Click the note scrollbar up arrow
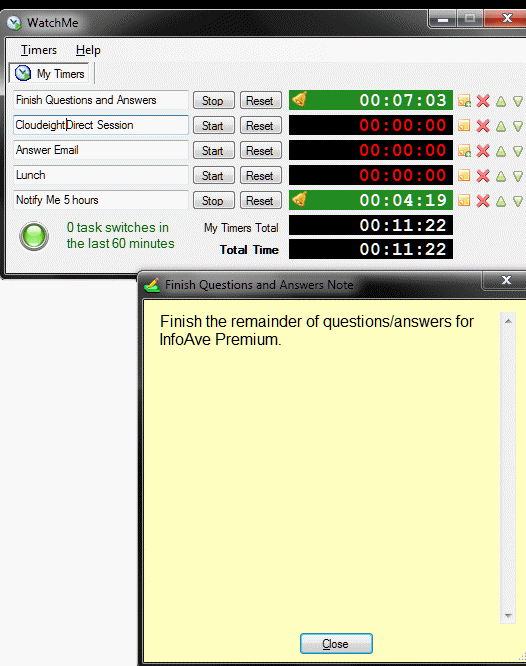 (508, 321)
